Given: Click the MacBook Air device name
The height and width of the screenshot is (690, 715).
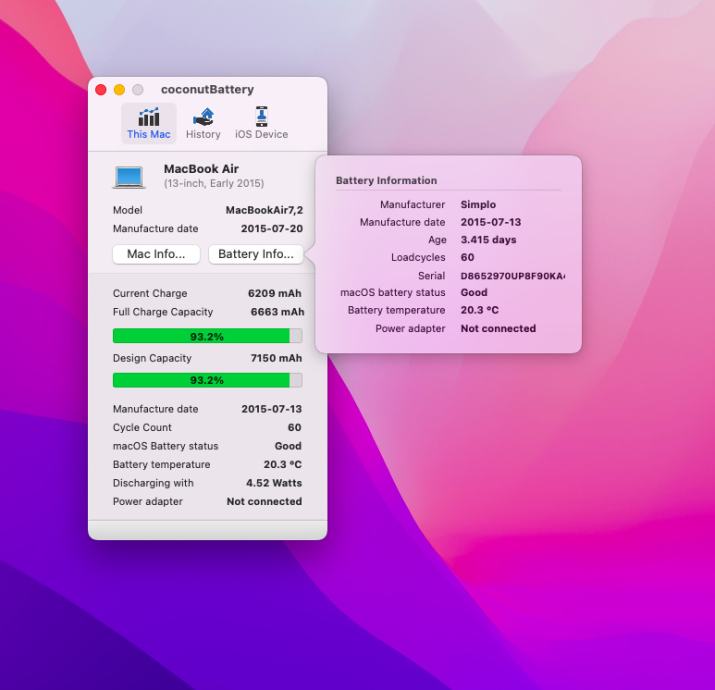Looking at the screenshot, I should [x=201, y=169].
